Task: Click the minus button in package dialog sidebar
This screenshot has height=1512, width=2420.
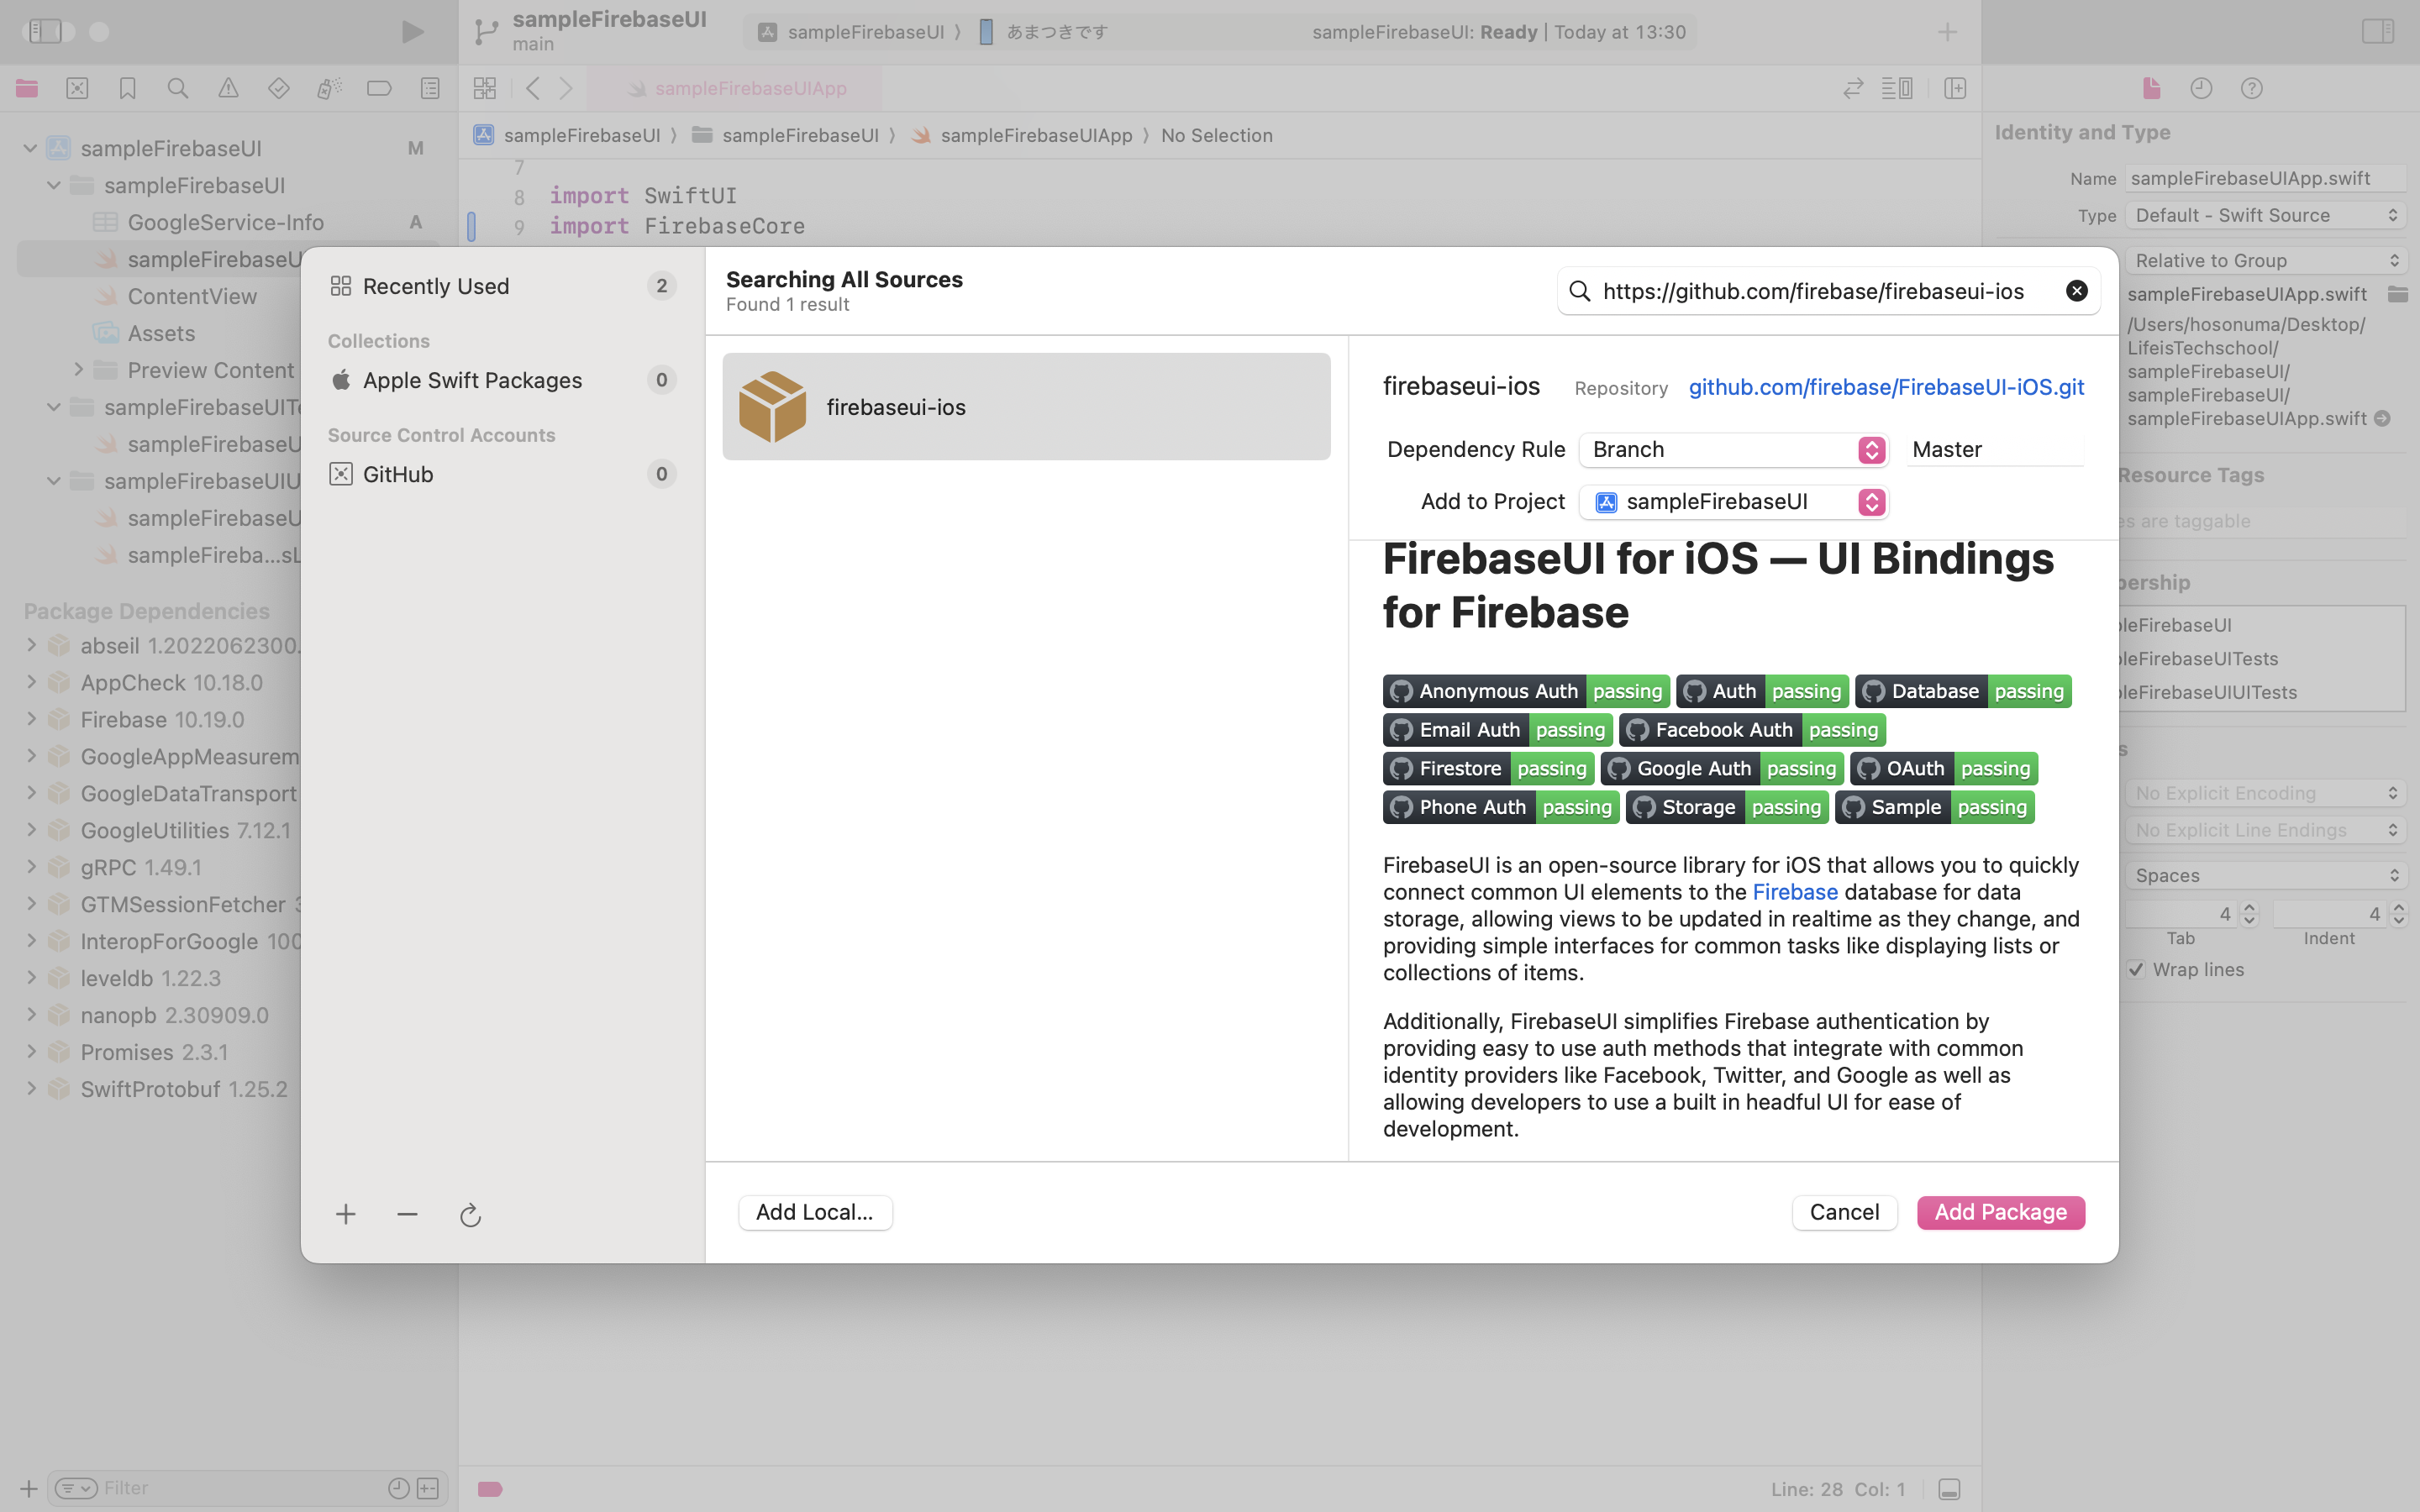Action: click(x=407, y=1214)
